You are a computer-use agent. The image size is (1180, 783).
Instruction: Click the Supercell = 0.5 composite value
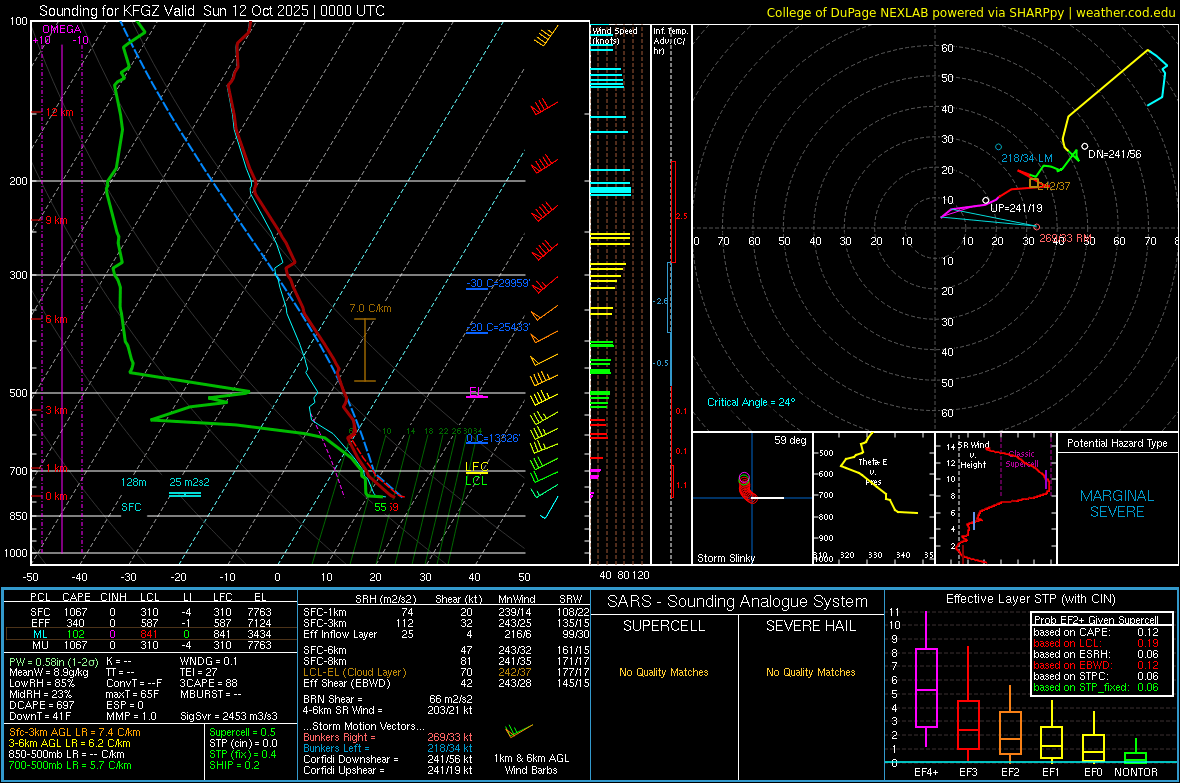tap(242, 732)
